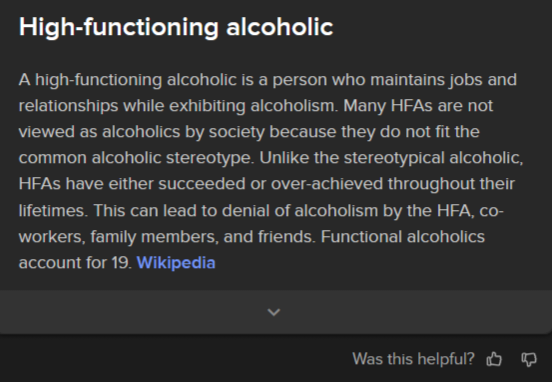Click the text 'account for 19.'
The height and width of the screenshot is (382, 552).
point(75,263)
